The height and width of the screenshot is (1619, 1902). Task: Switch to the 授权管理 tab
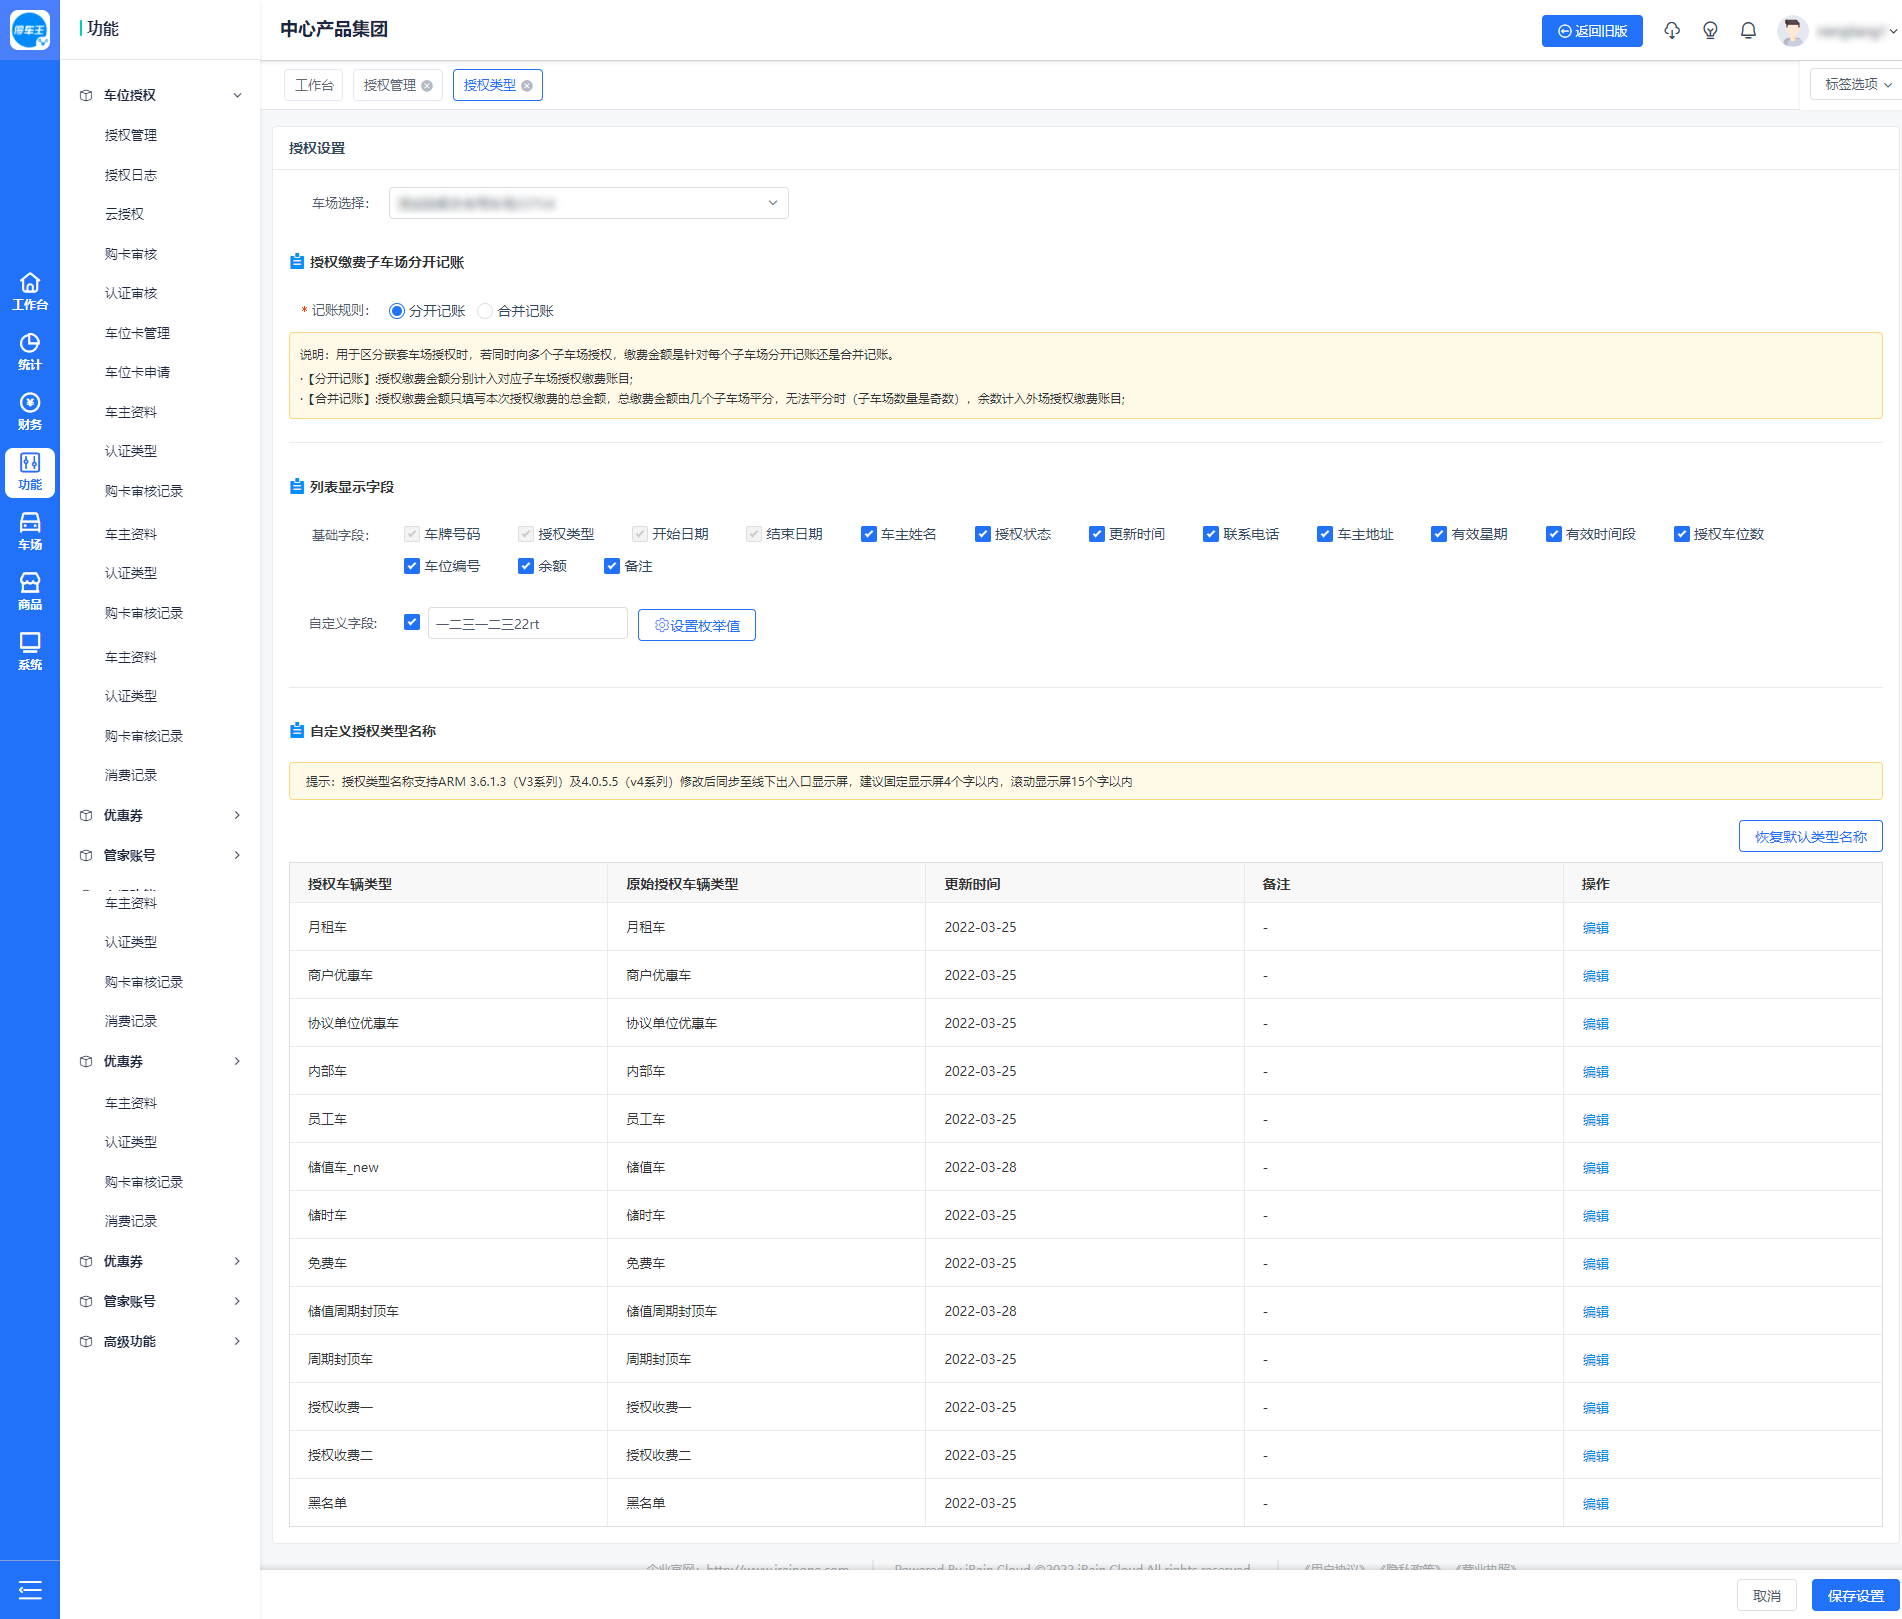[390, 86]
